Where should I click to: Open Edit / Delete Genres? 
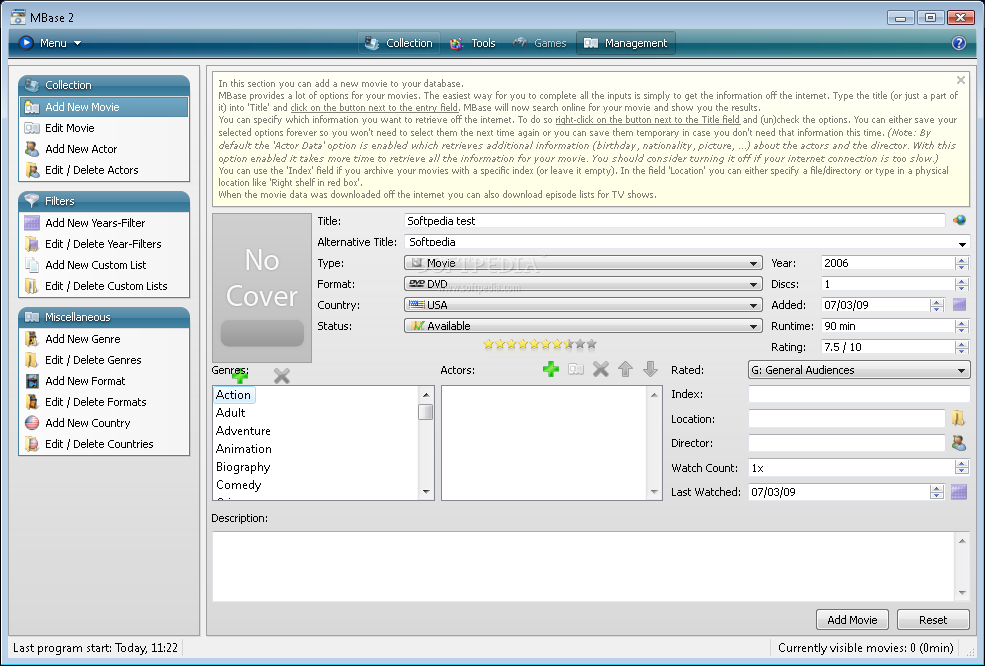click(104, 360)
